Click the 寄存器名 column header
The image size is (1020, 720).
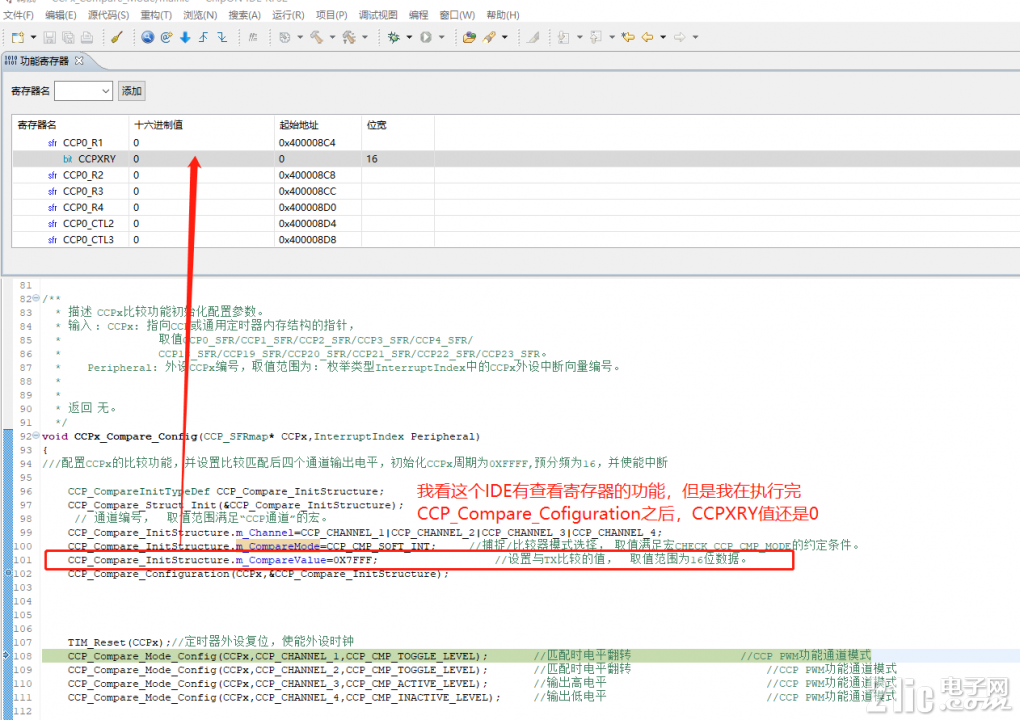(70, 125)
